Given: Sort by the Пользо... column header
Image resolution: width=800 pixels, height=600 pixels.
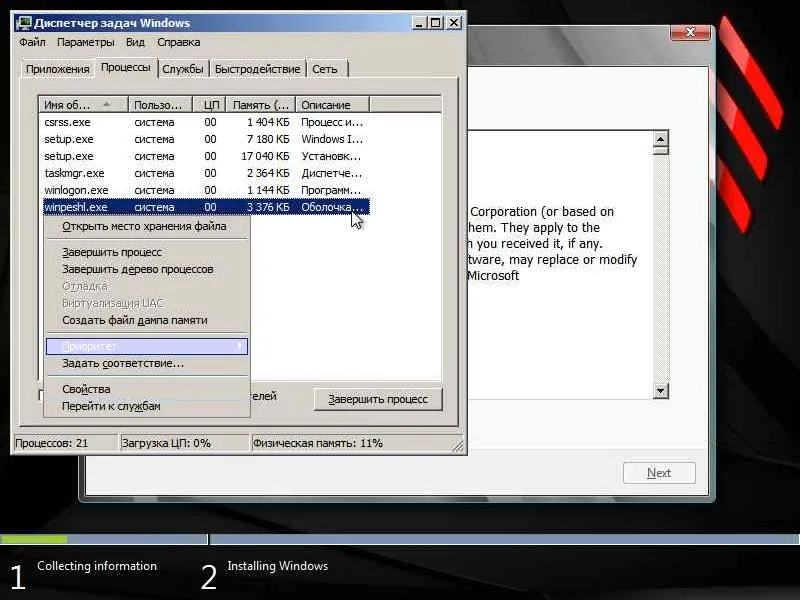Looking at the screenshot, I should point(160,105).
